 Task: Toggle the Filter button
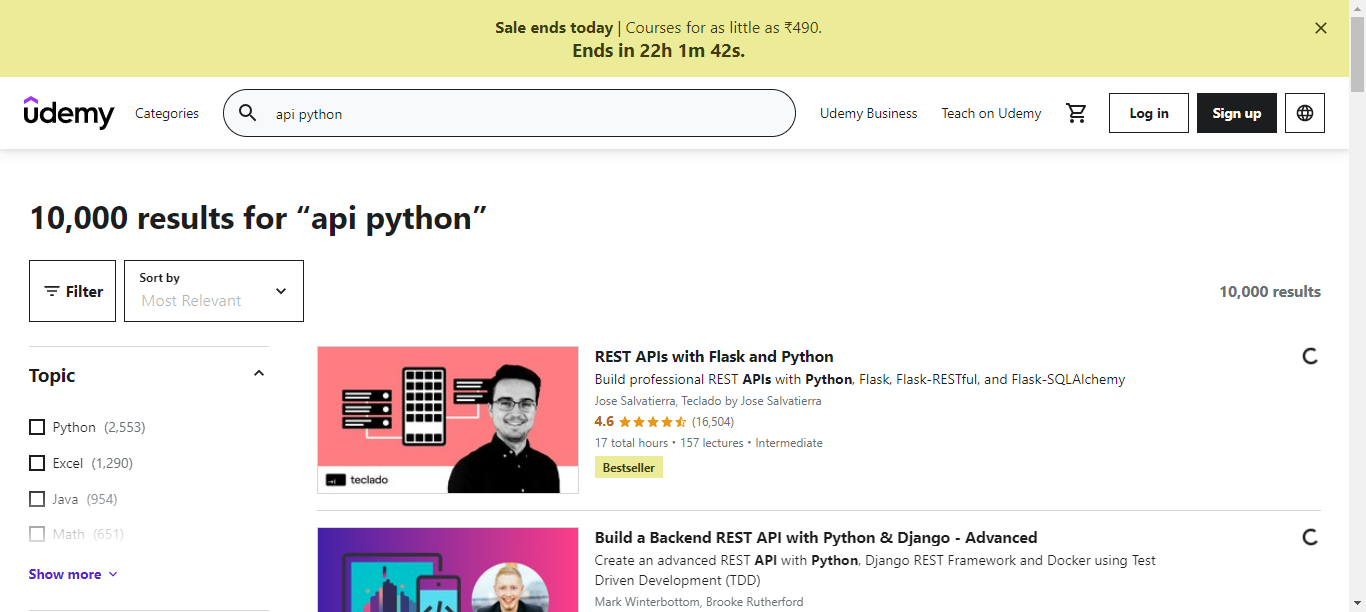point(73,291)
